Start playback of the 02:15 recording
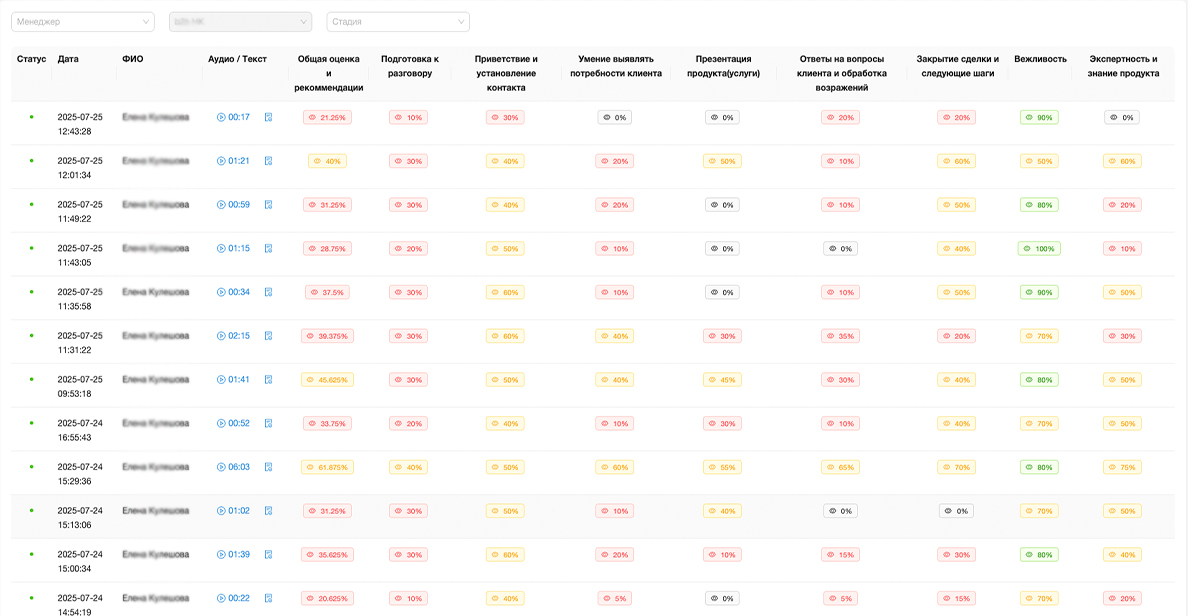Viewport: 1188px width, 616px height. [x=221, y=336]
